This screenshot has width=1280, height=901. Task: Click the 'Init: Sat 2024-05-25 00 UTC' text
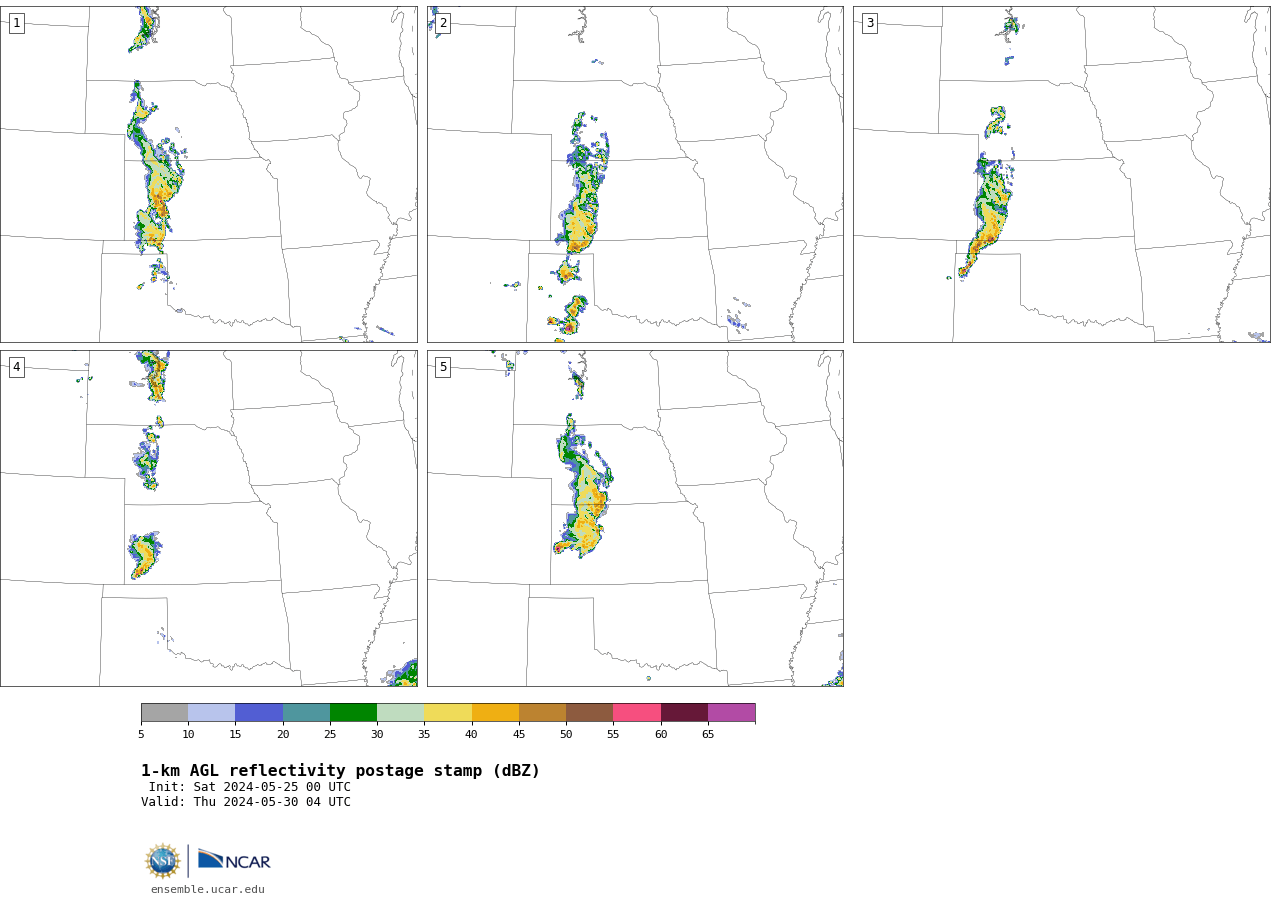[x=250, y=787]
